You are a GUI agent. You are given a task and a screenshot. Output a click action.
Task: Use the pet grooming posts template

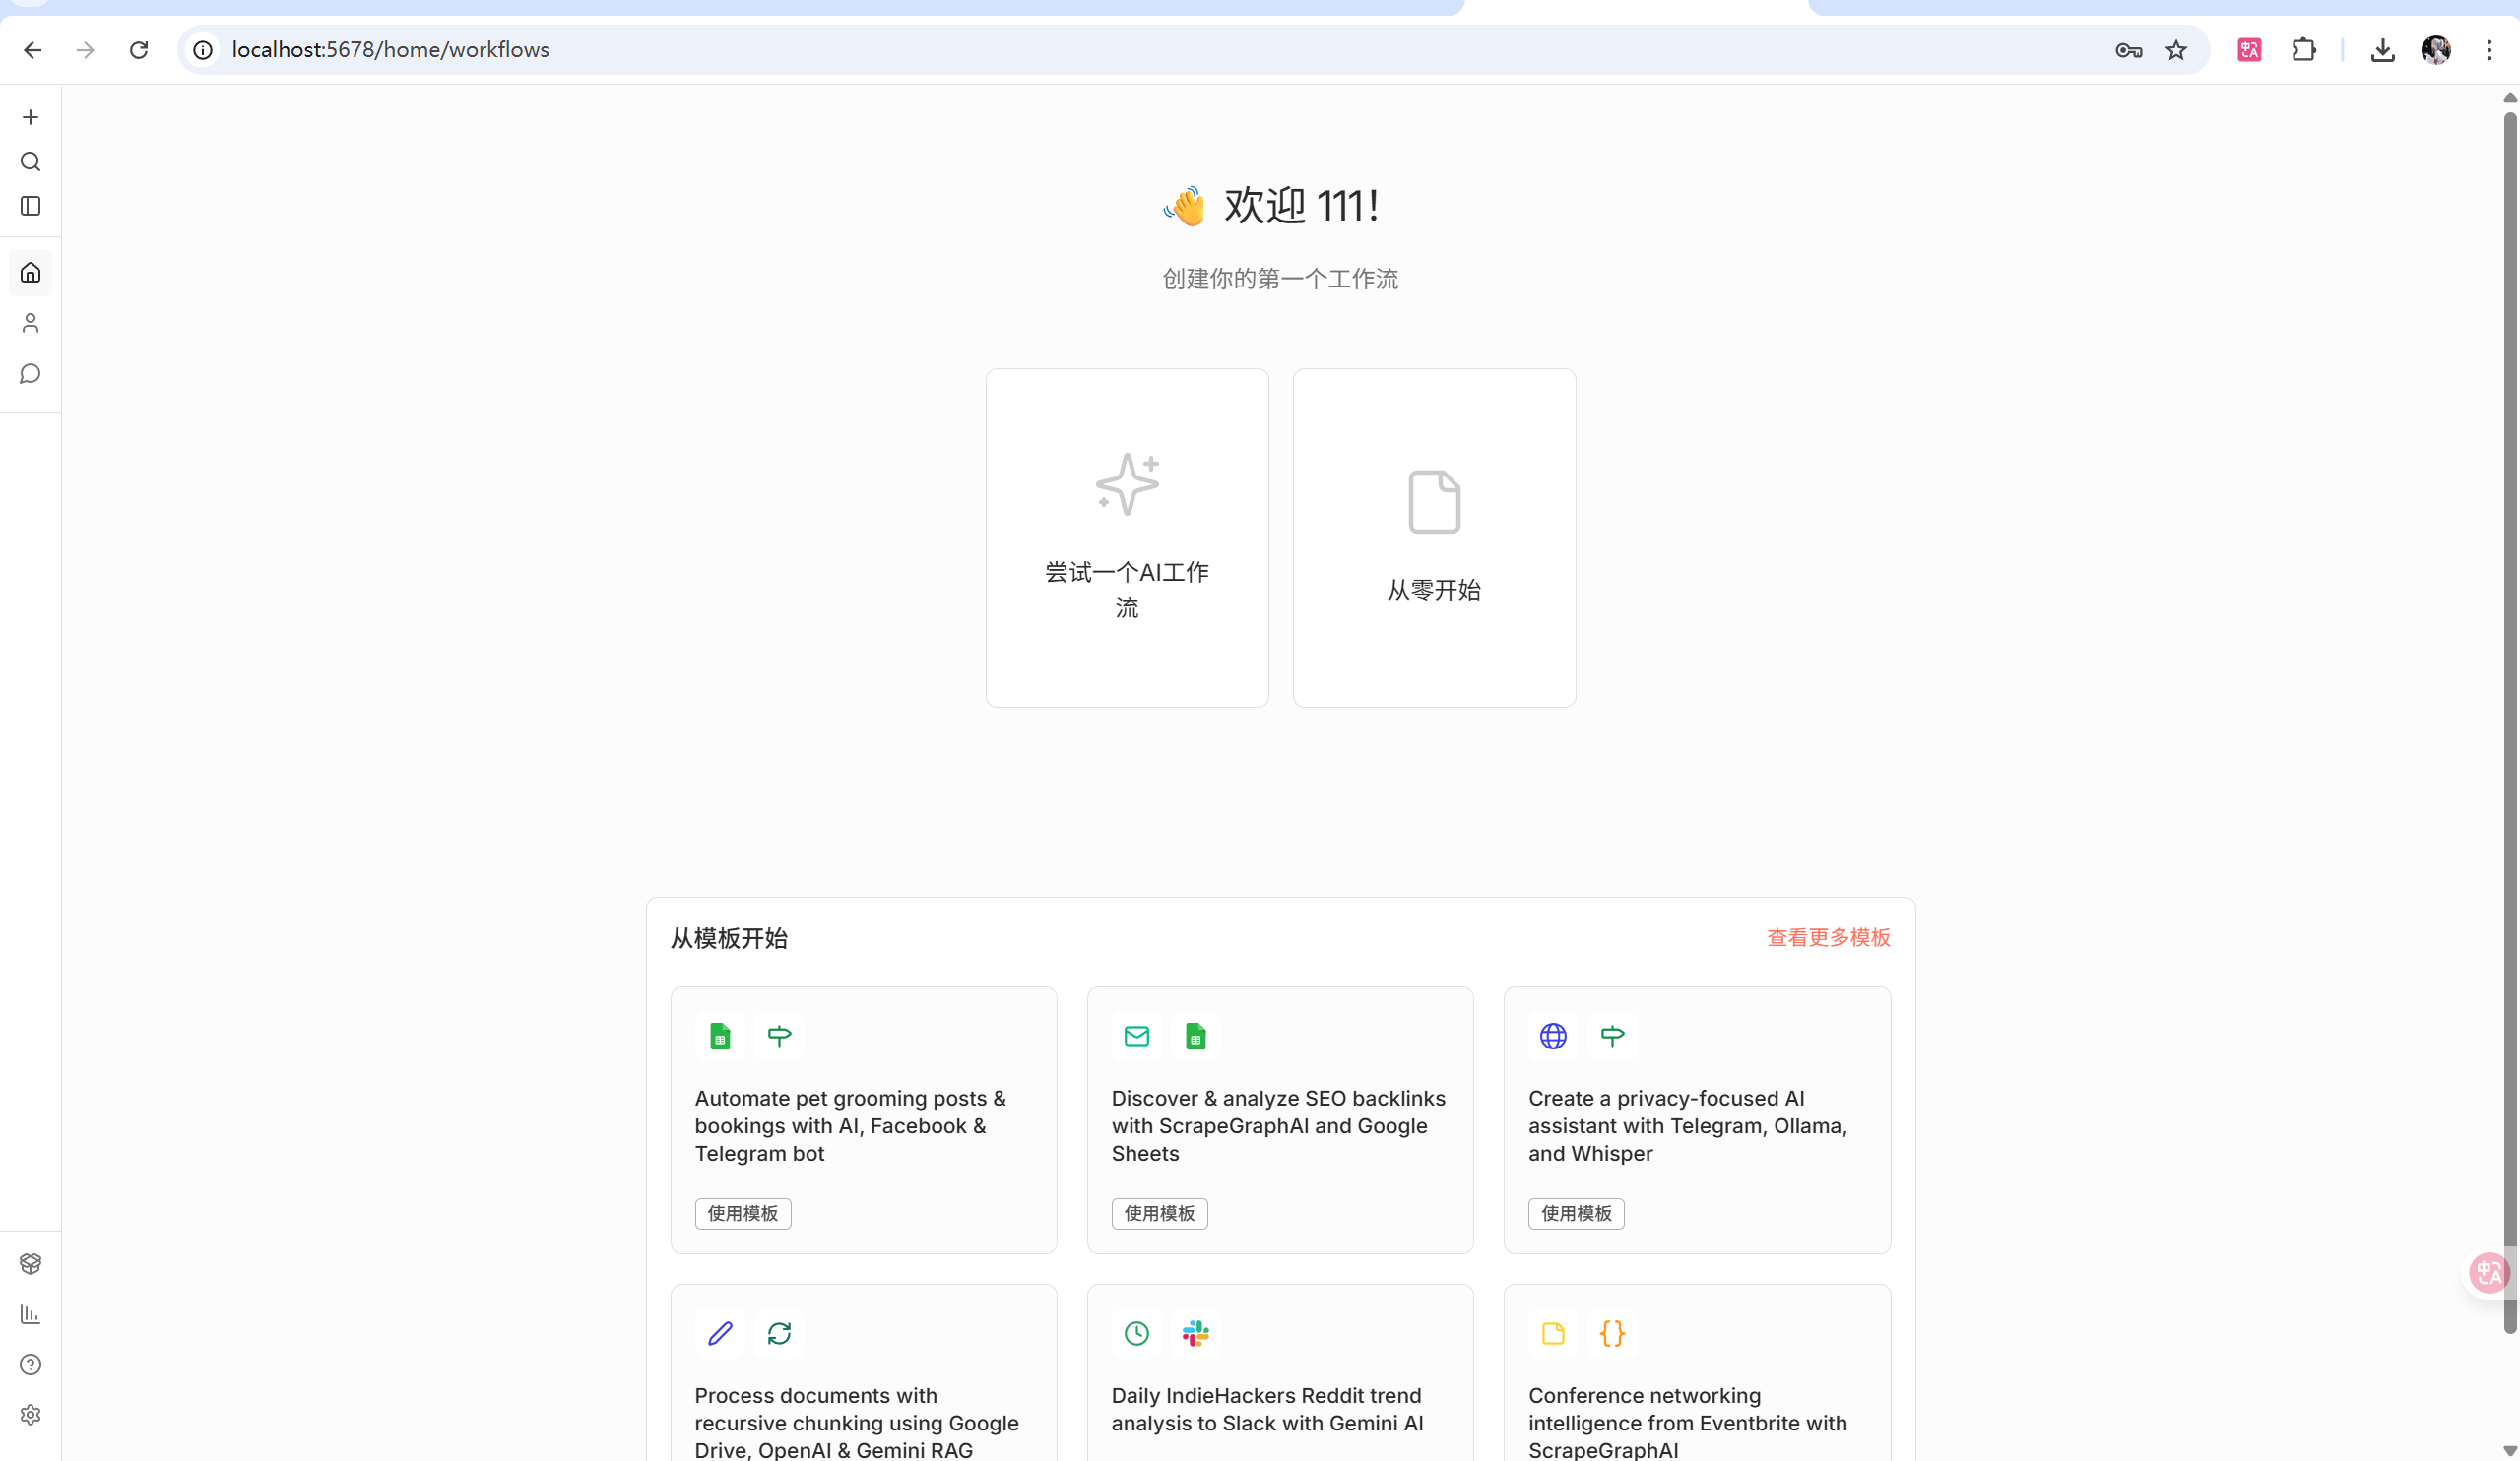coord(743,1213)
